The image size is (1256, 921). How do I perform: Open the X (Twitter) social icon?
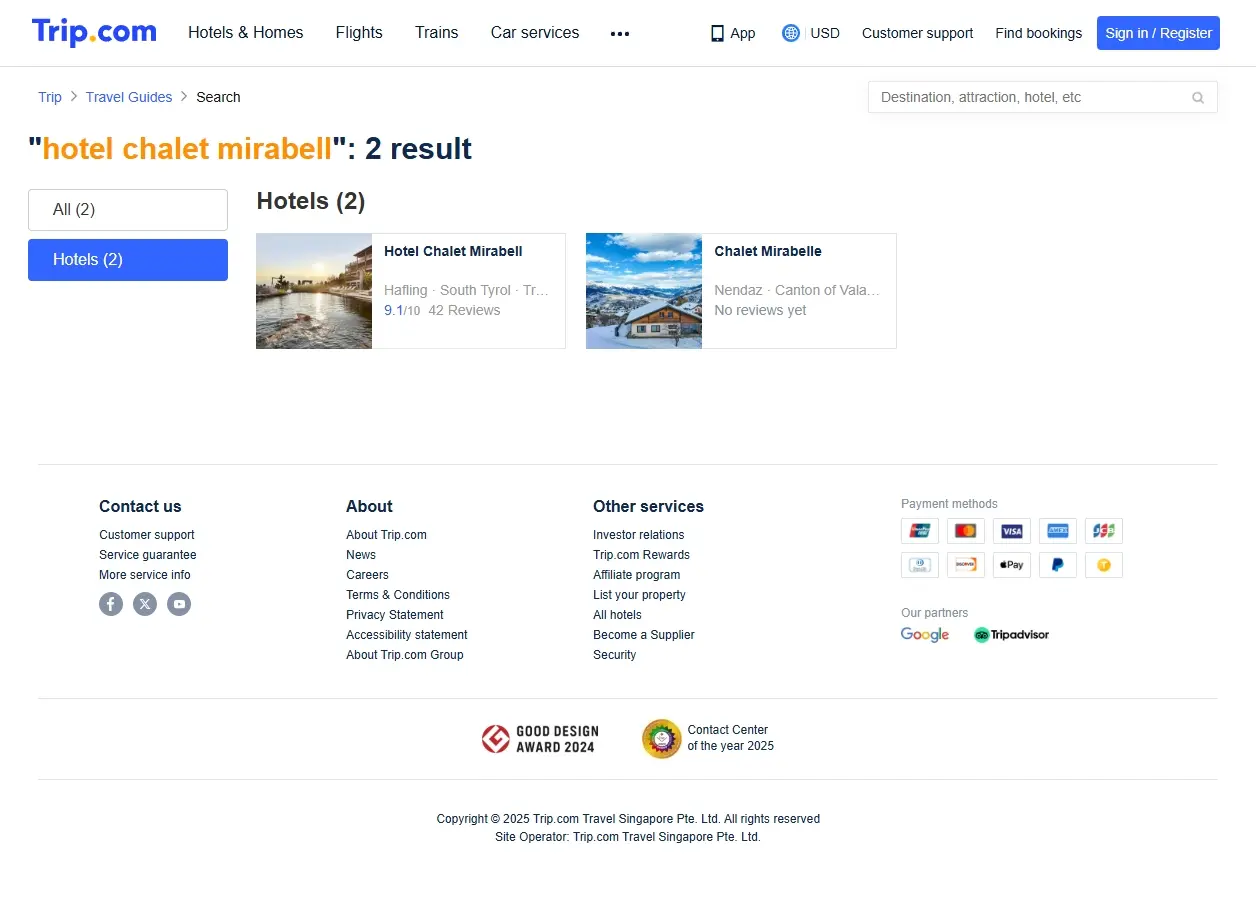pos(145,604)
